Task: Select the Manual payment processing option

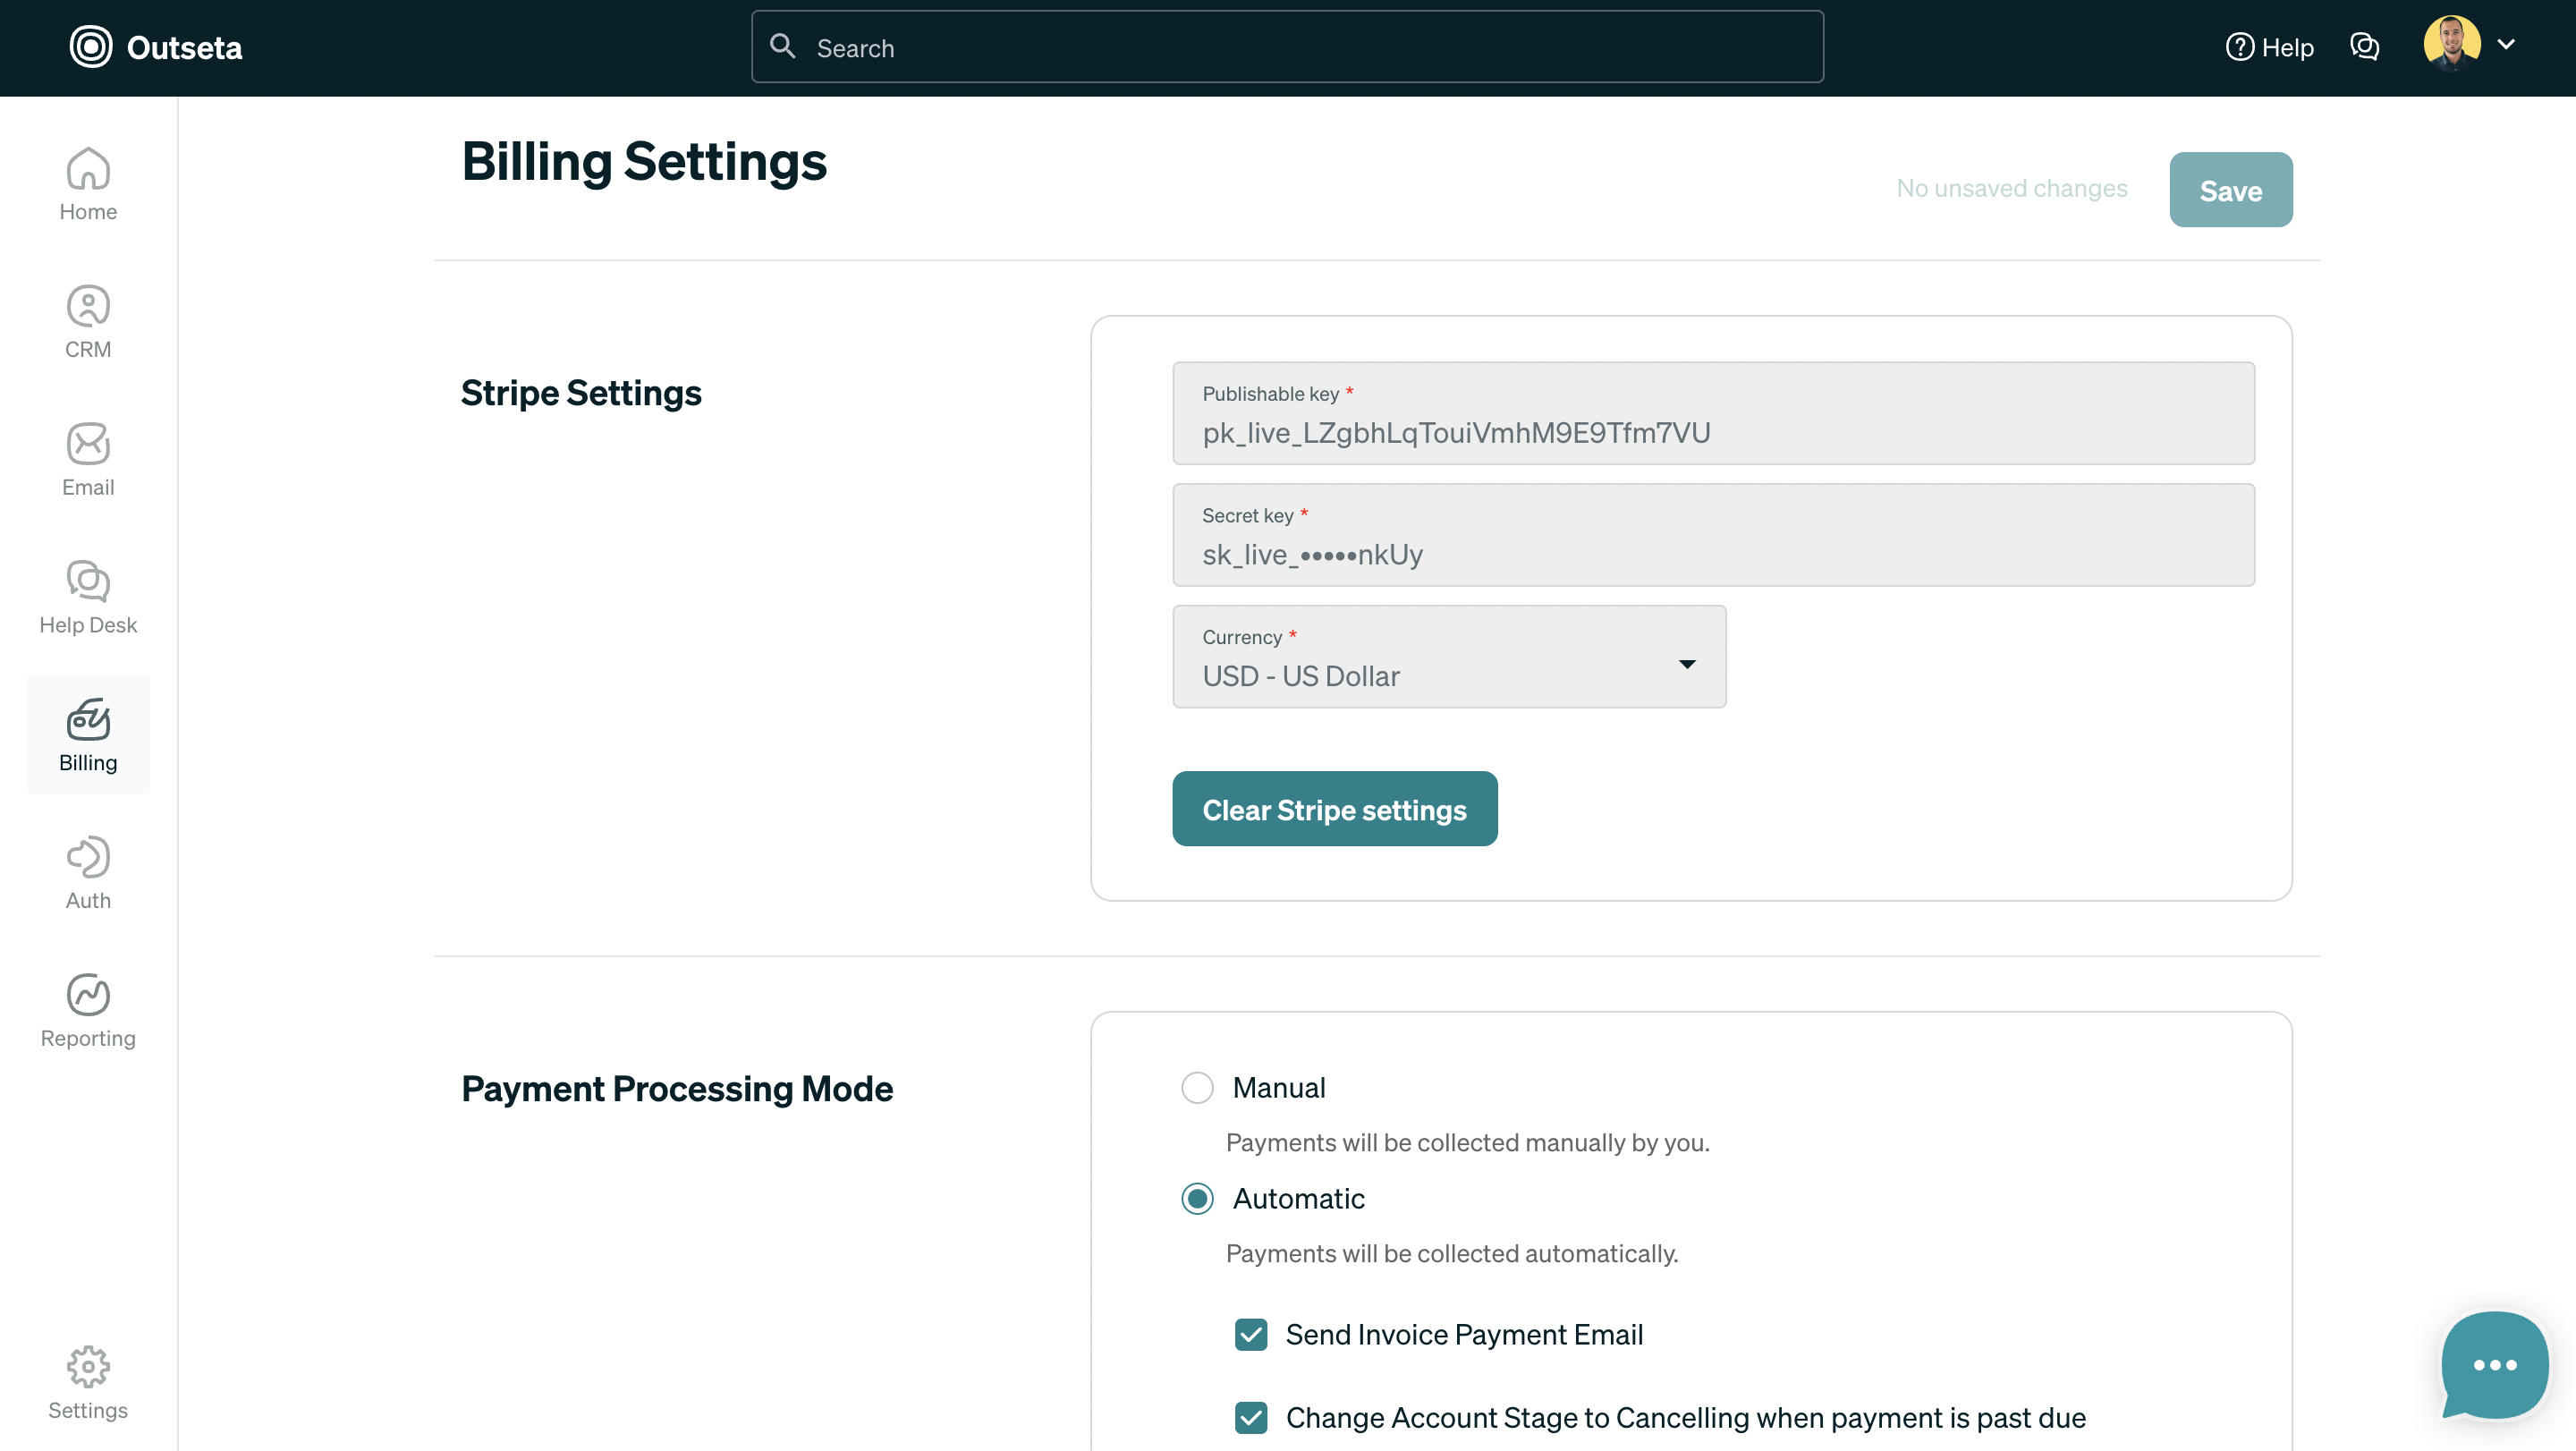Action: point(1197,1087)
